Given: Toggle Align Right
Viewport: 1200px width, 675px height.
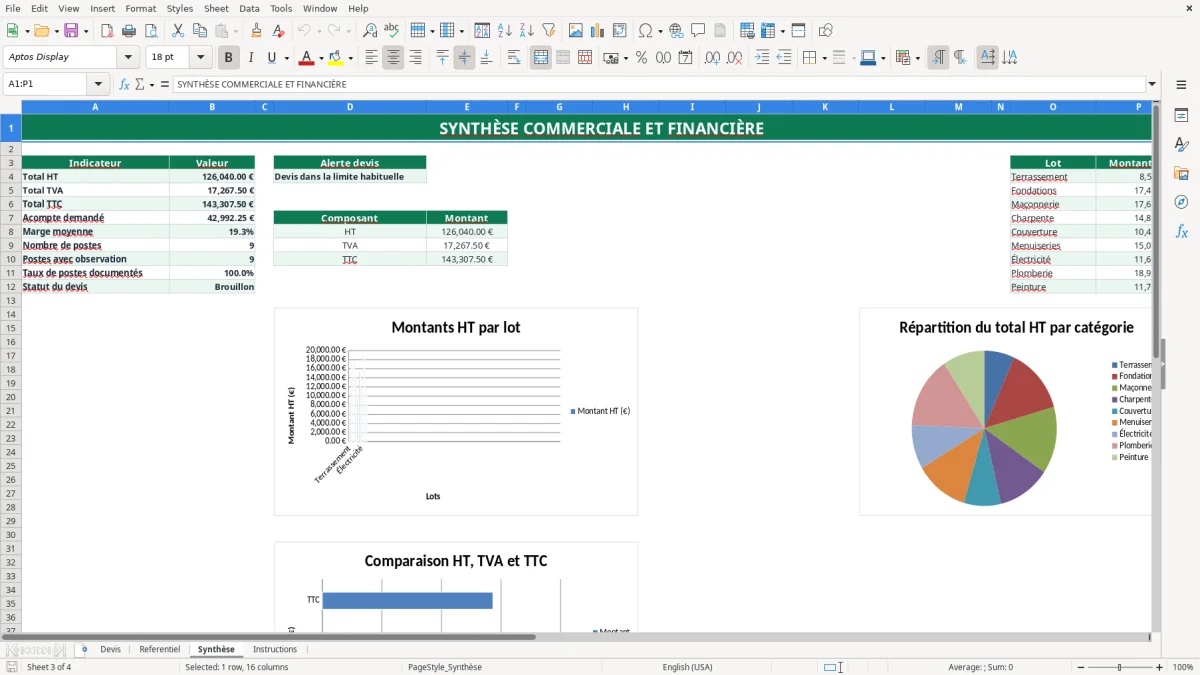Looking at the screenshot, I should tap(415, 58).
